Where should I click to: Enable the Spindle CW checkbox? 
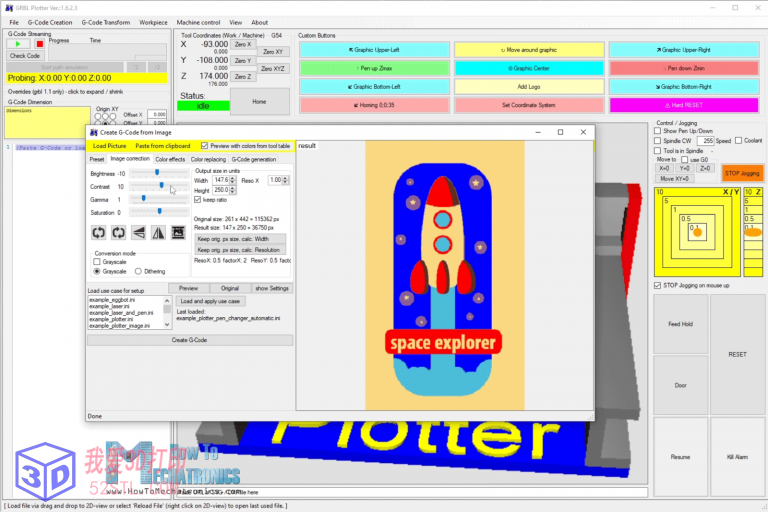[x=657, y=141]
